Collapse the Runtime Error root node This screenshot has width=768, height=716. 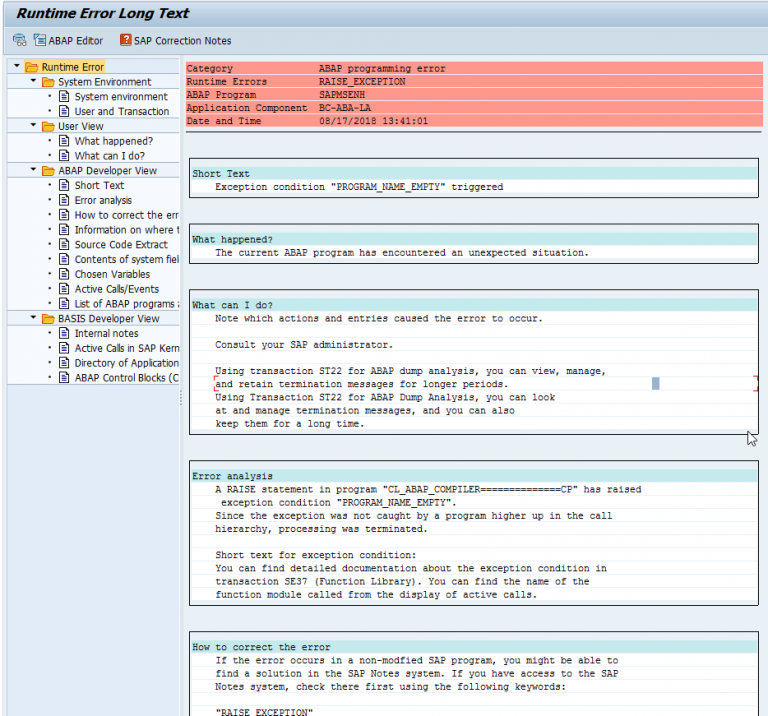click(x=18, y=67)
